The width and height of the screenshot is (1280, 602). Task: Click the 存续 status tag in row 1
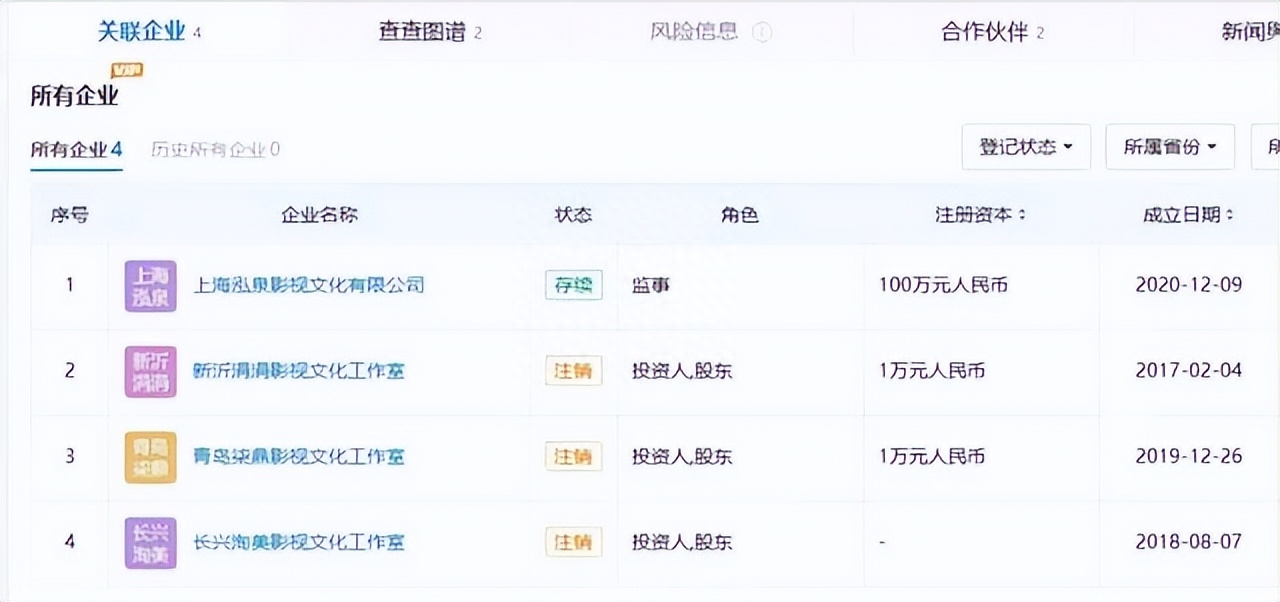coord(573,285)
